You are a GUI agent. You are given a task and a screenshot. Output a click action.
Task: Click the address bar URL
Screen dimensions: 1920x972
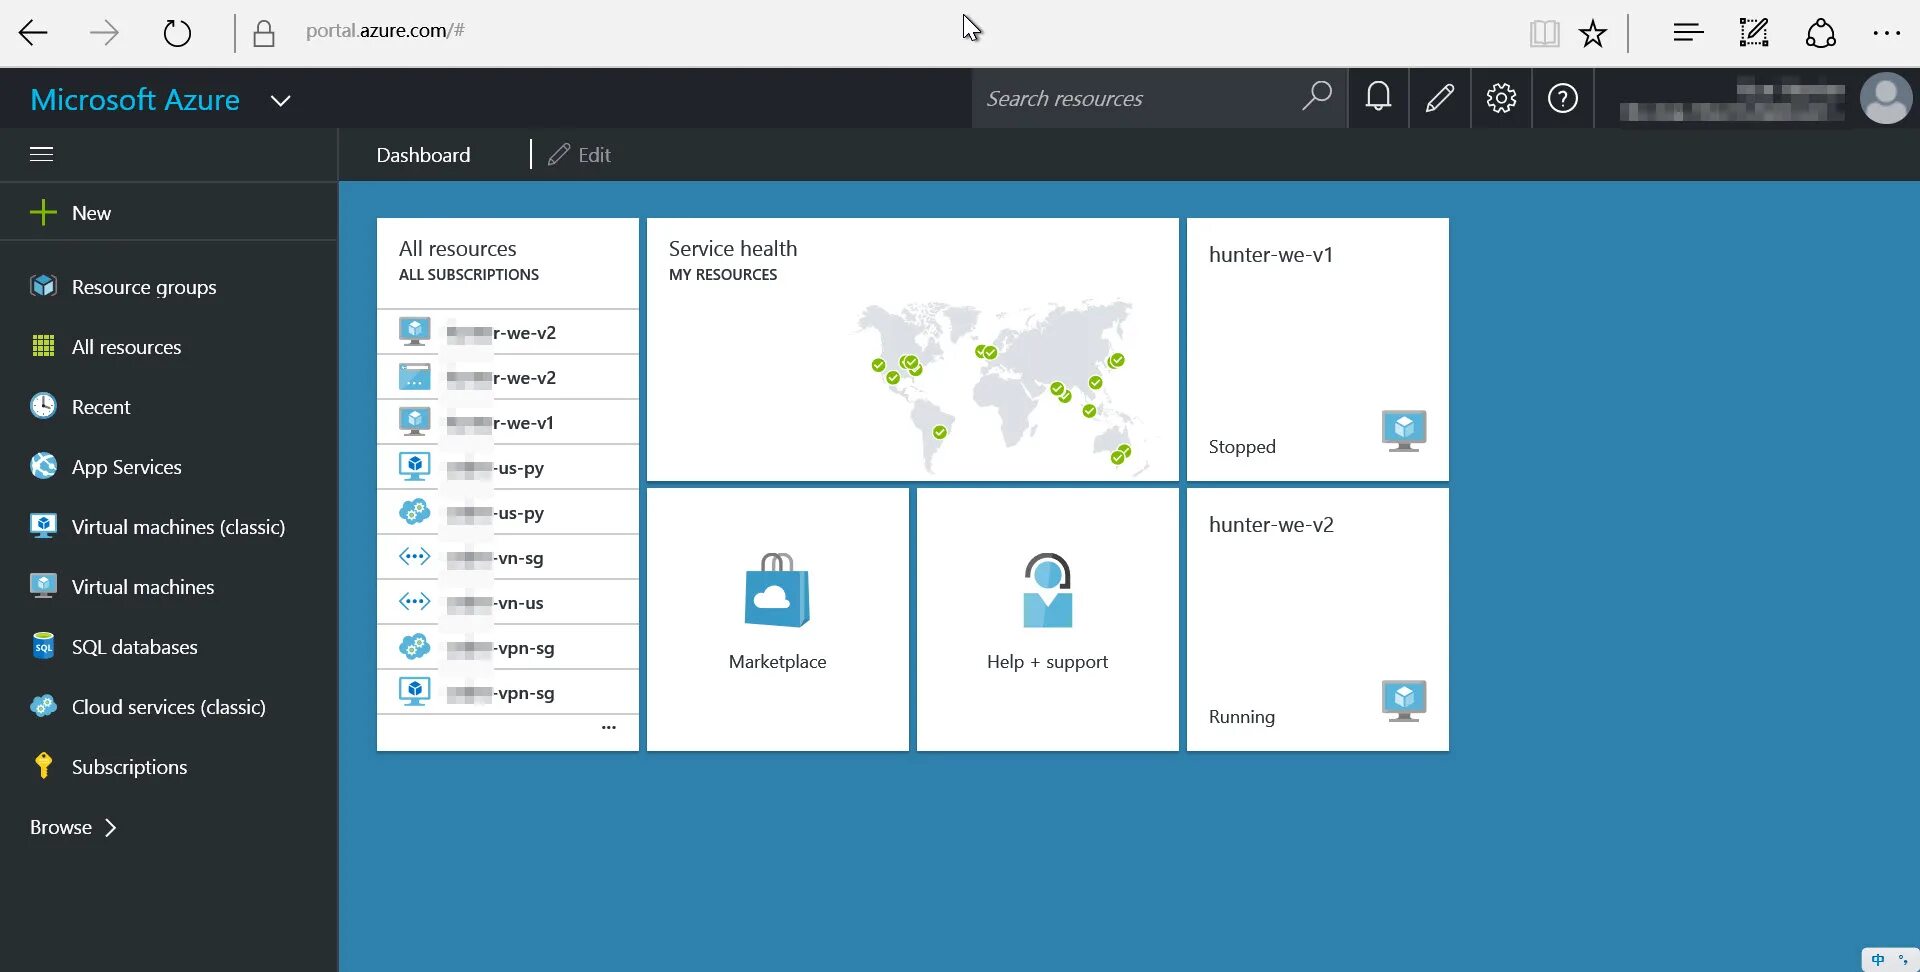click(x=385, y=31)
